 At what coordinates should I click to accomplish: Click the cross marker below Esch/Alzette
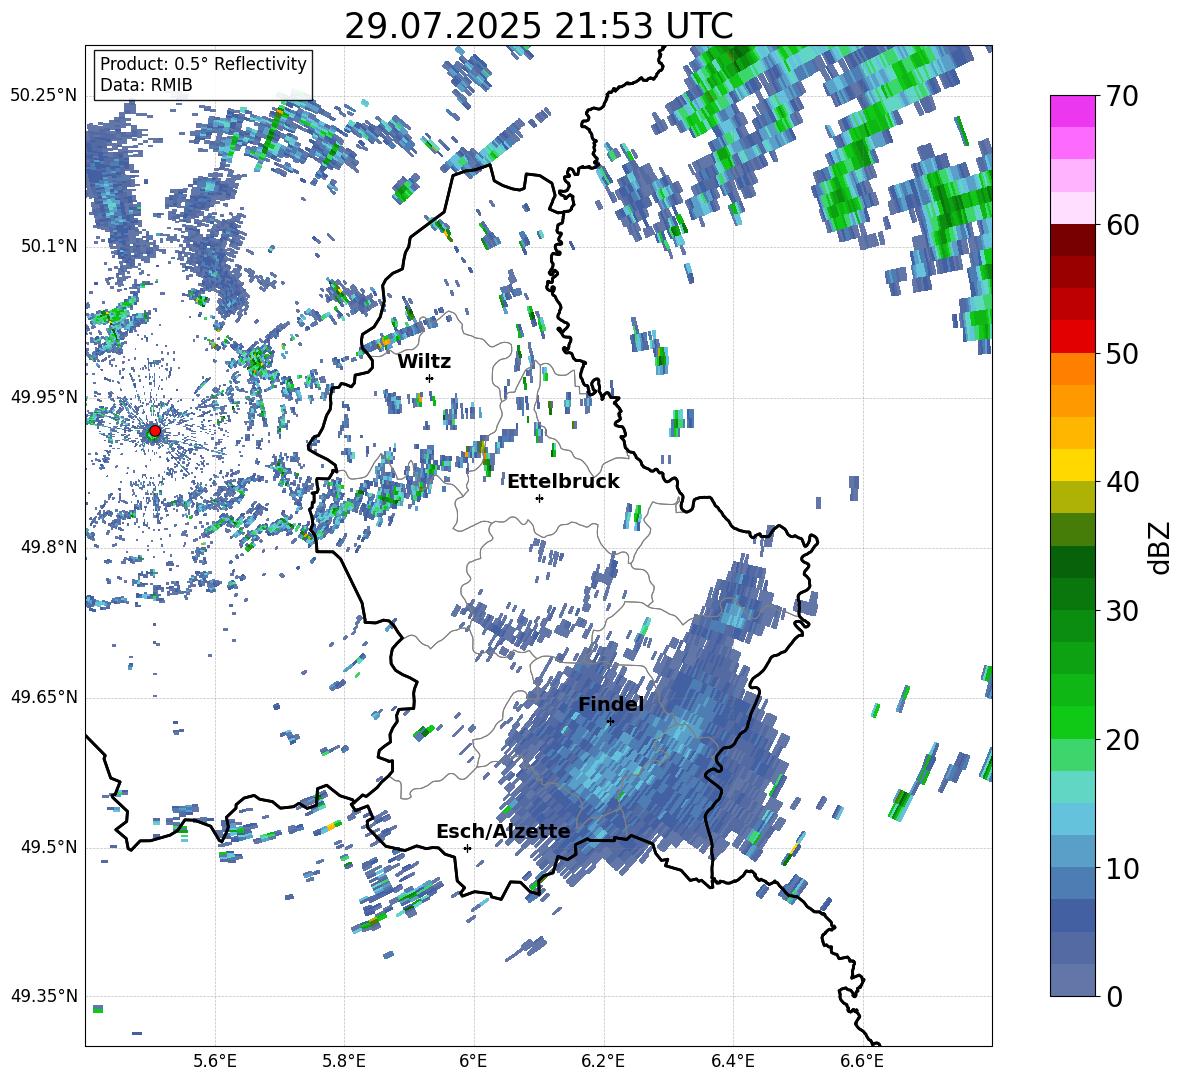click(467, 848)
